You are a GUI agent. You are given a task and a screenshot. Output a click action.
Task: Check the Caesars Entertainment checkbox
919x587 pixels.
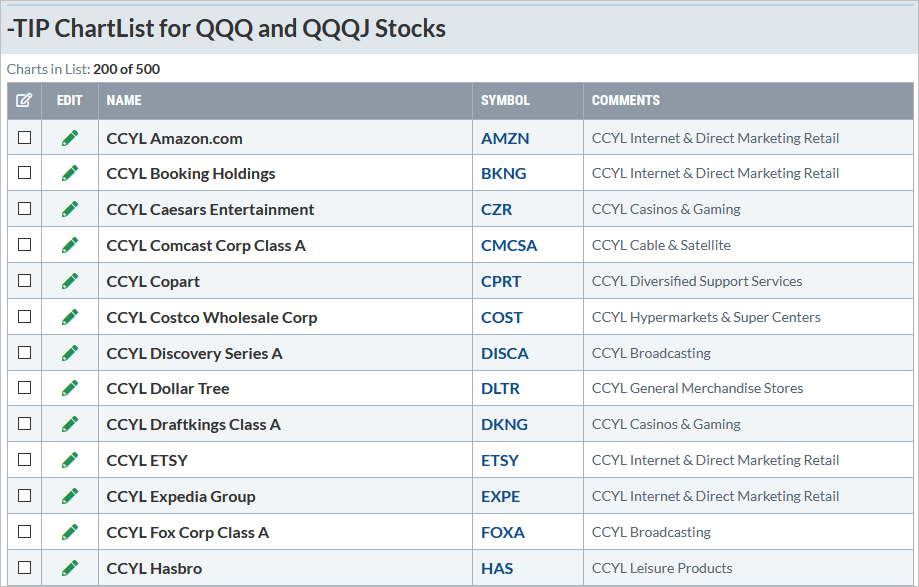click(x=25, y=209)
